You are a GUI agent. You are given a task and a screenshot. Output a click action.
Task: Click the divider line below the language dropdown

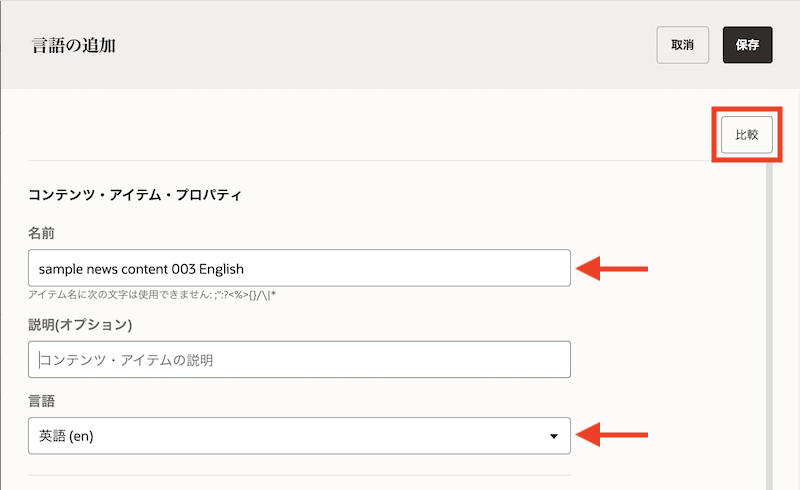300,475
